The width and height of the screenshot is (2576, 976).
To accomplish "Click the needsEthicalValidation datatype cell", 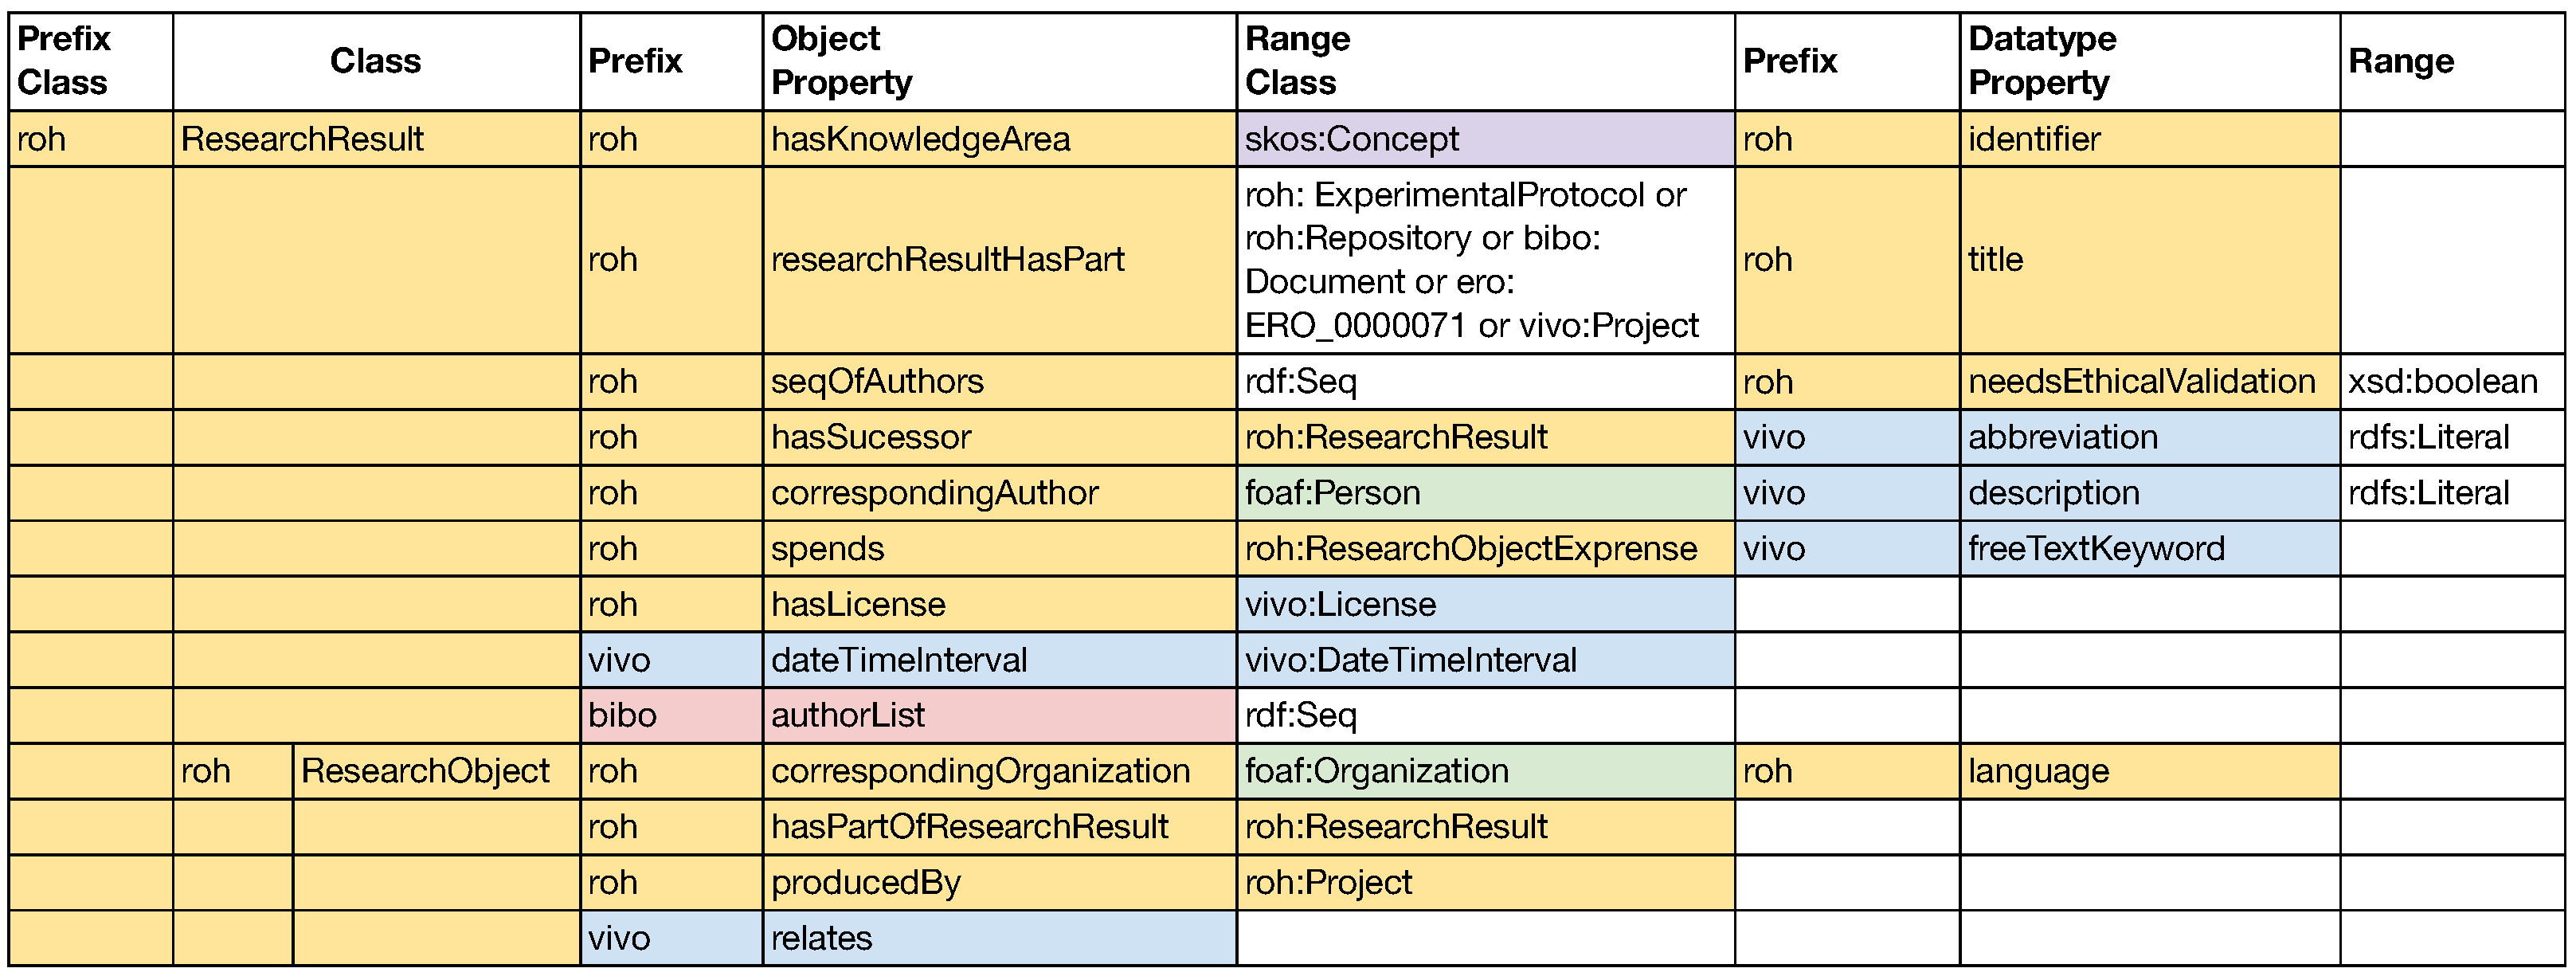I will click(x=2141, y=382).
